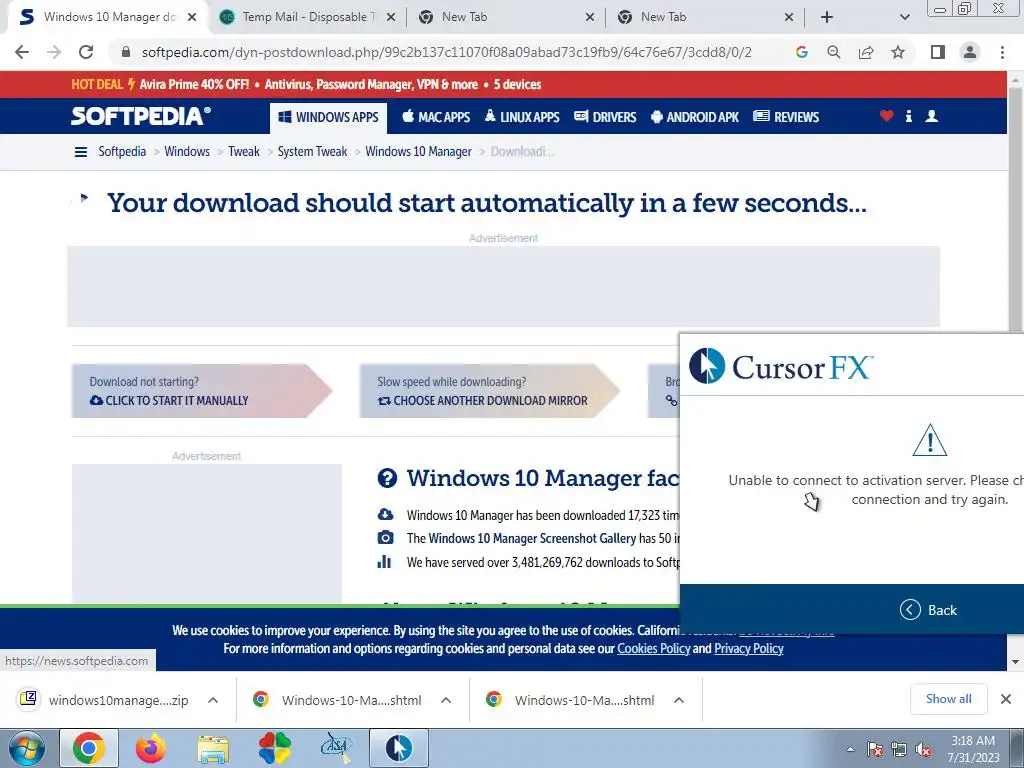Expand options for the zip download

212,700
